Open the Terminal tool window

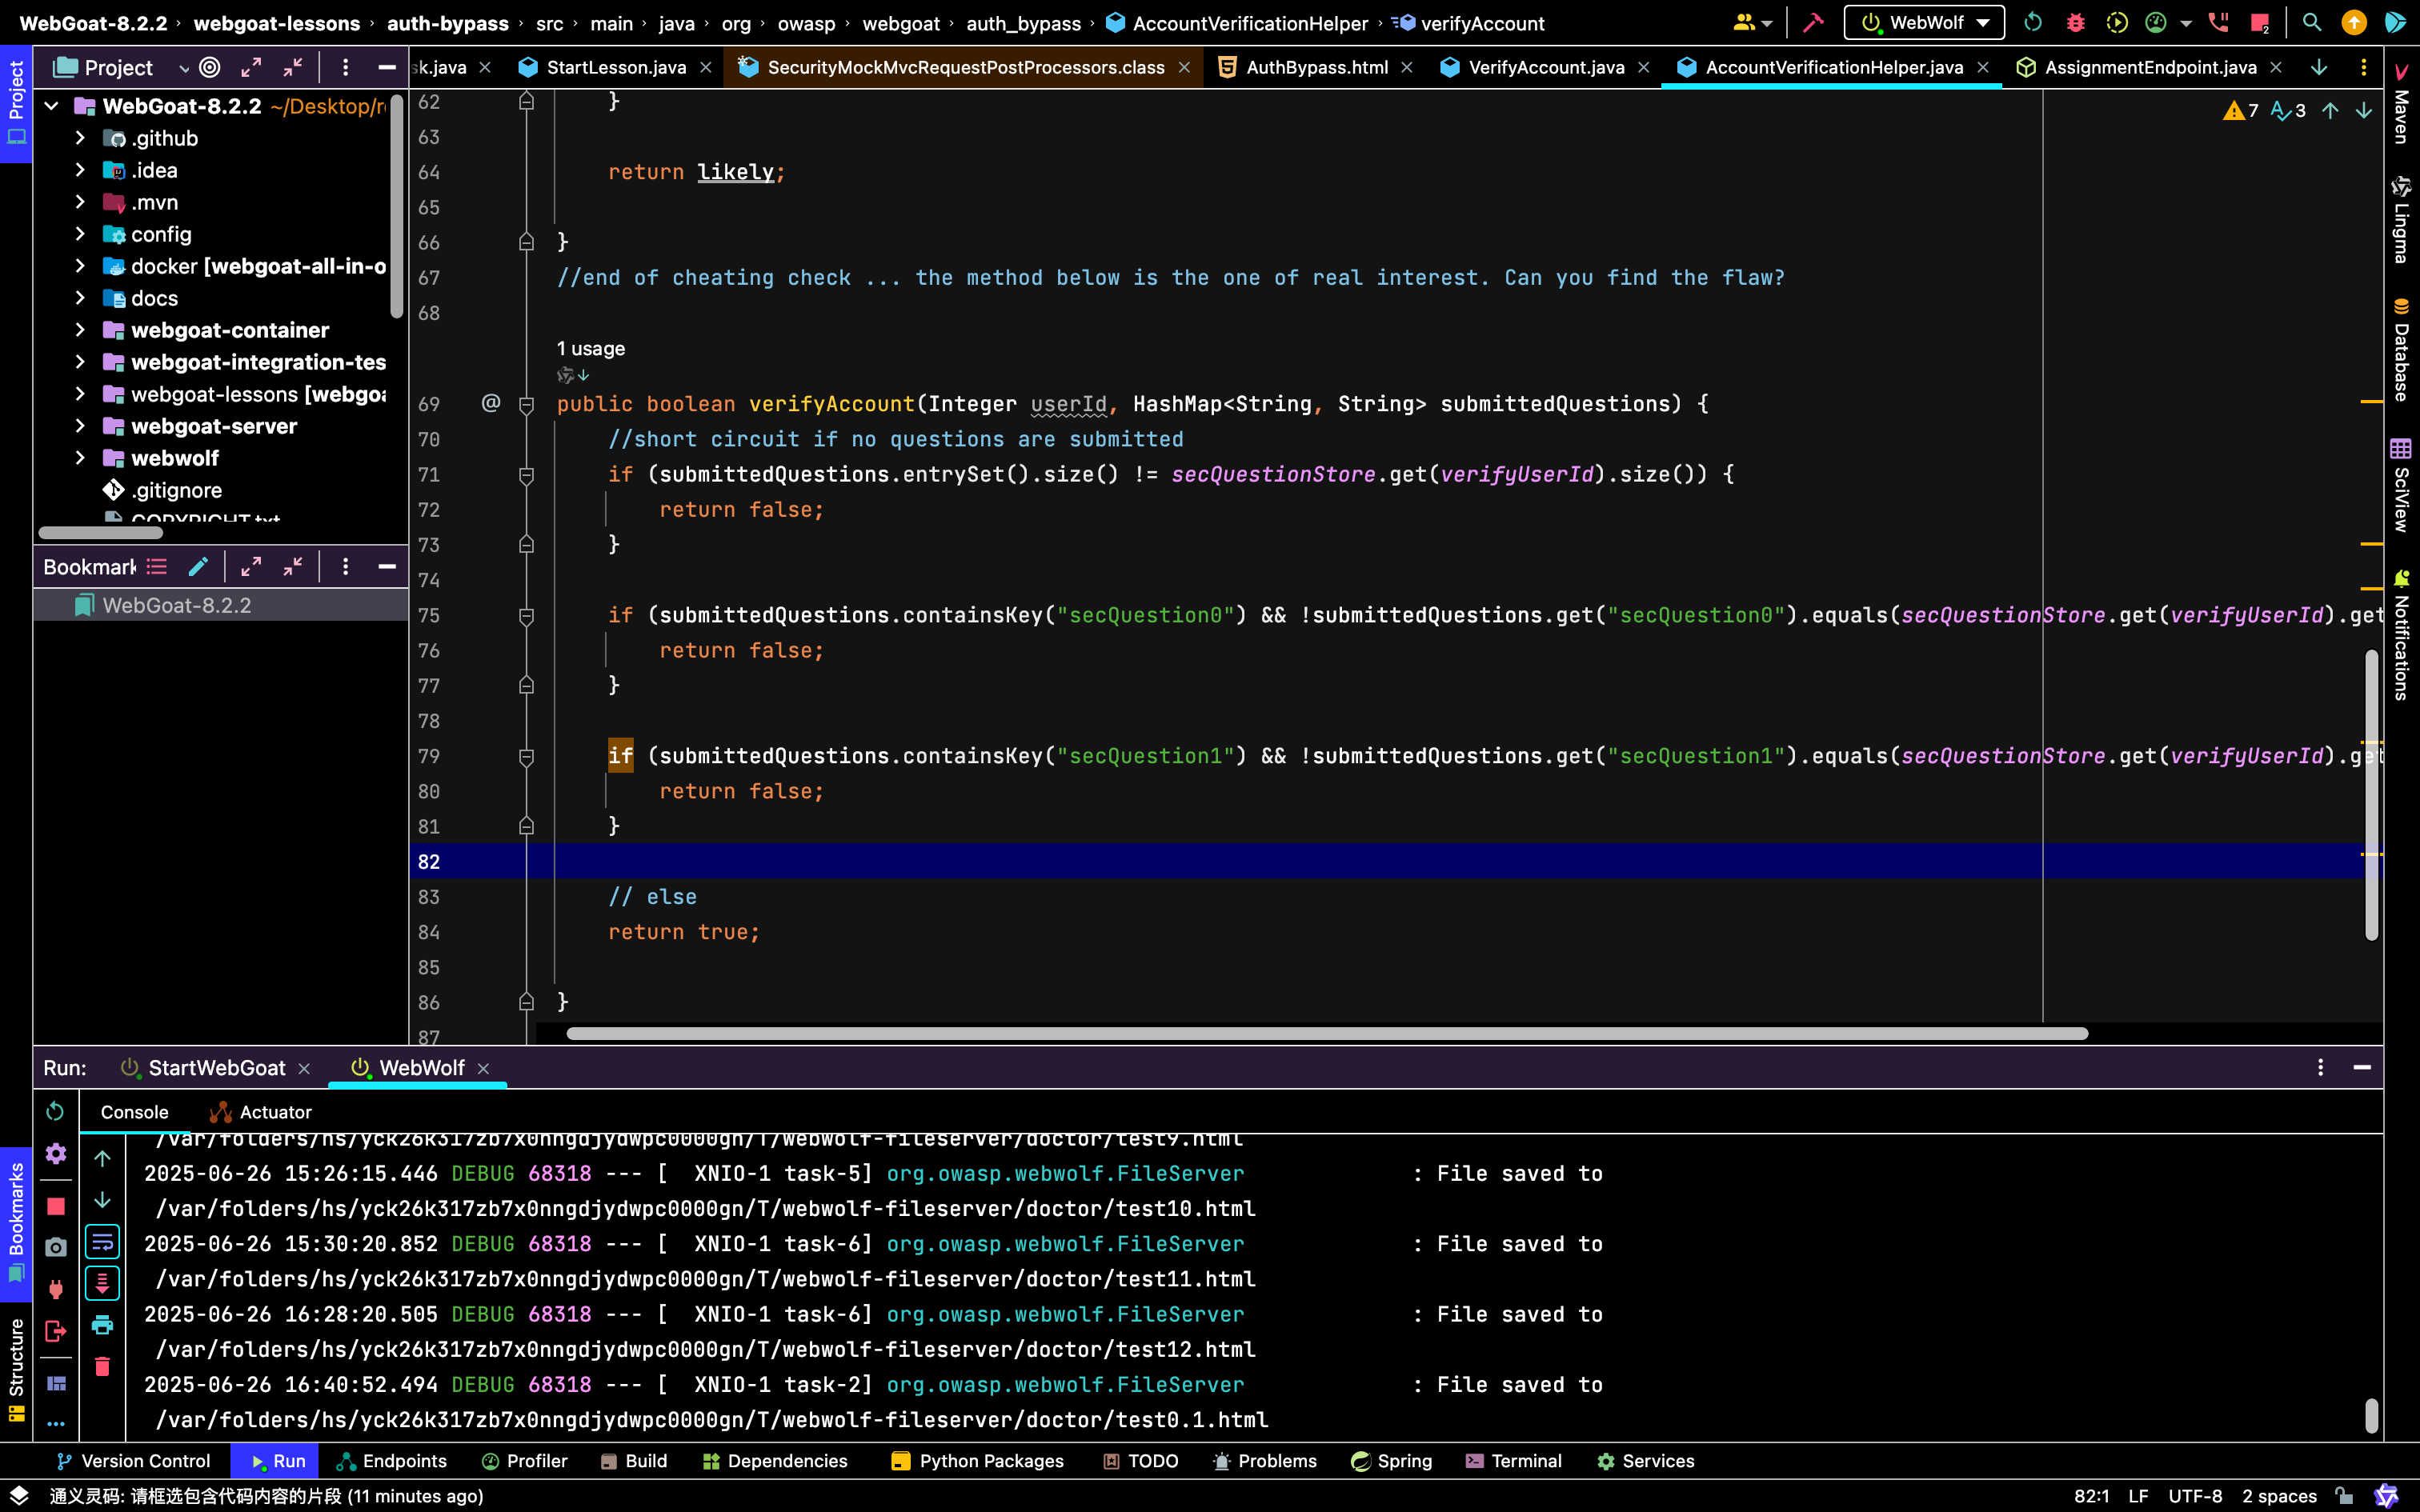(1513, 1461)
